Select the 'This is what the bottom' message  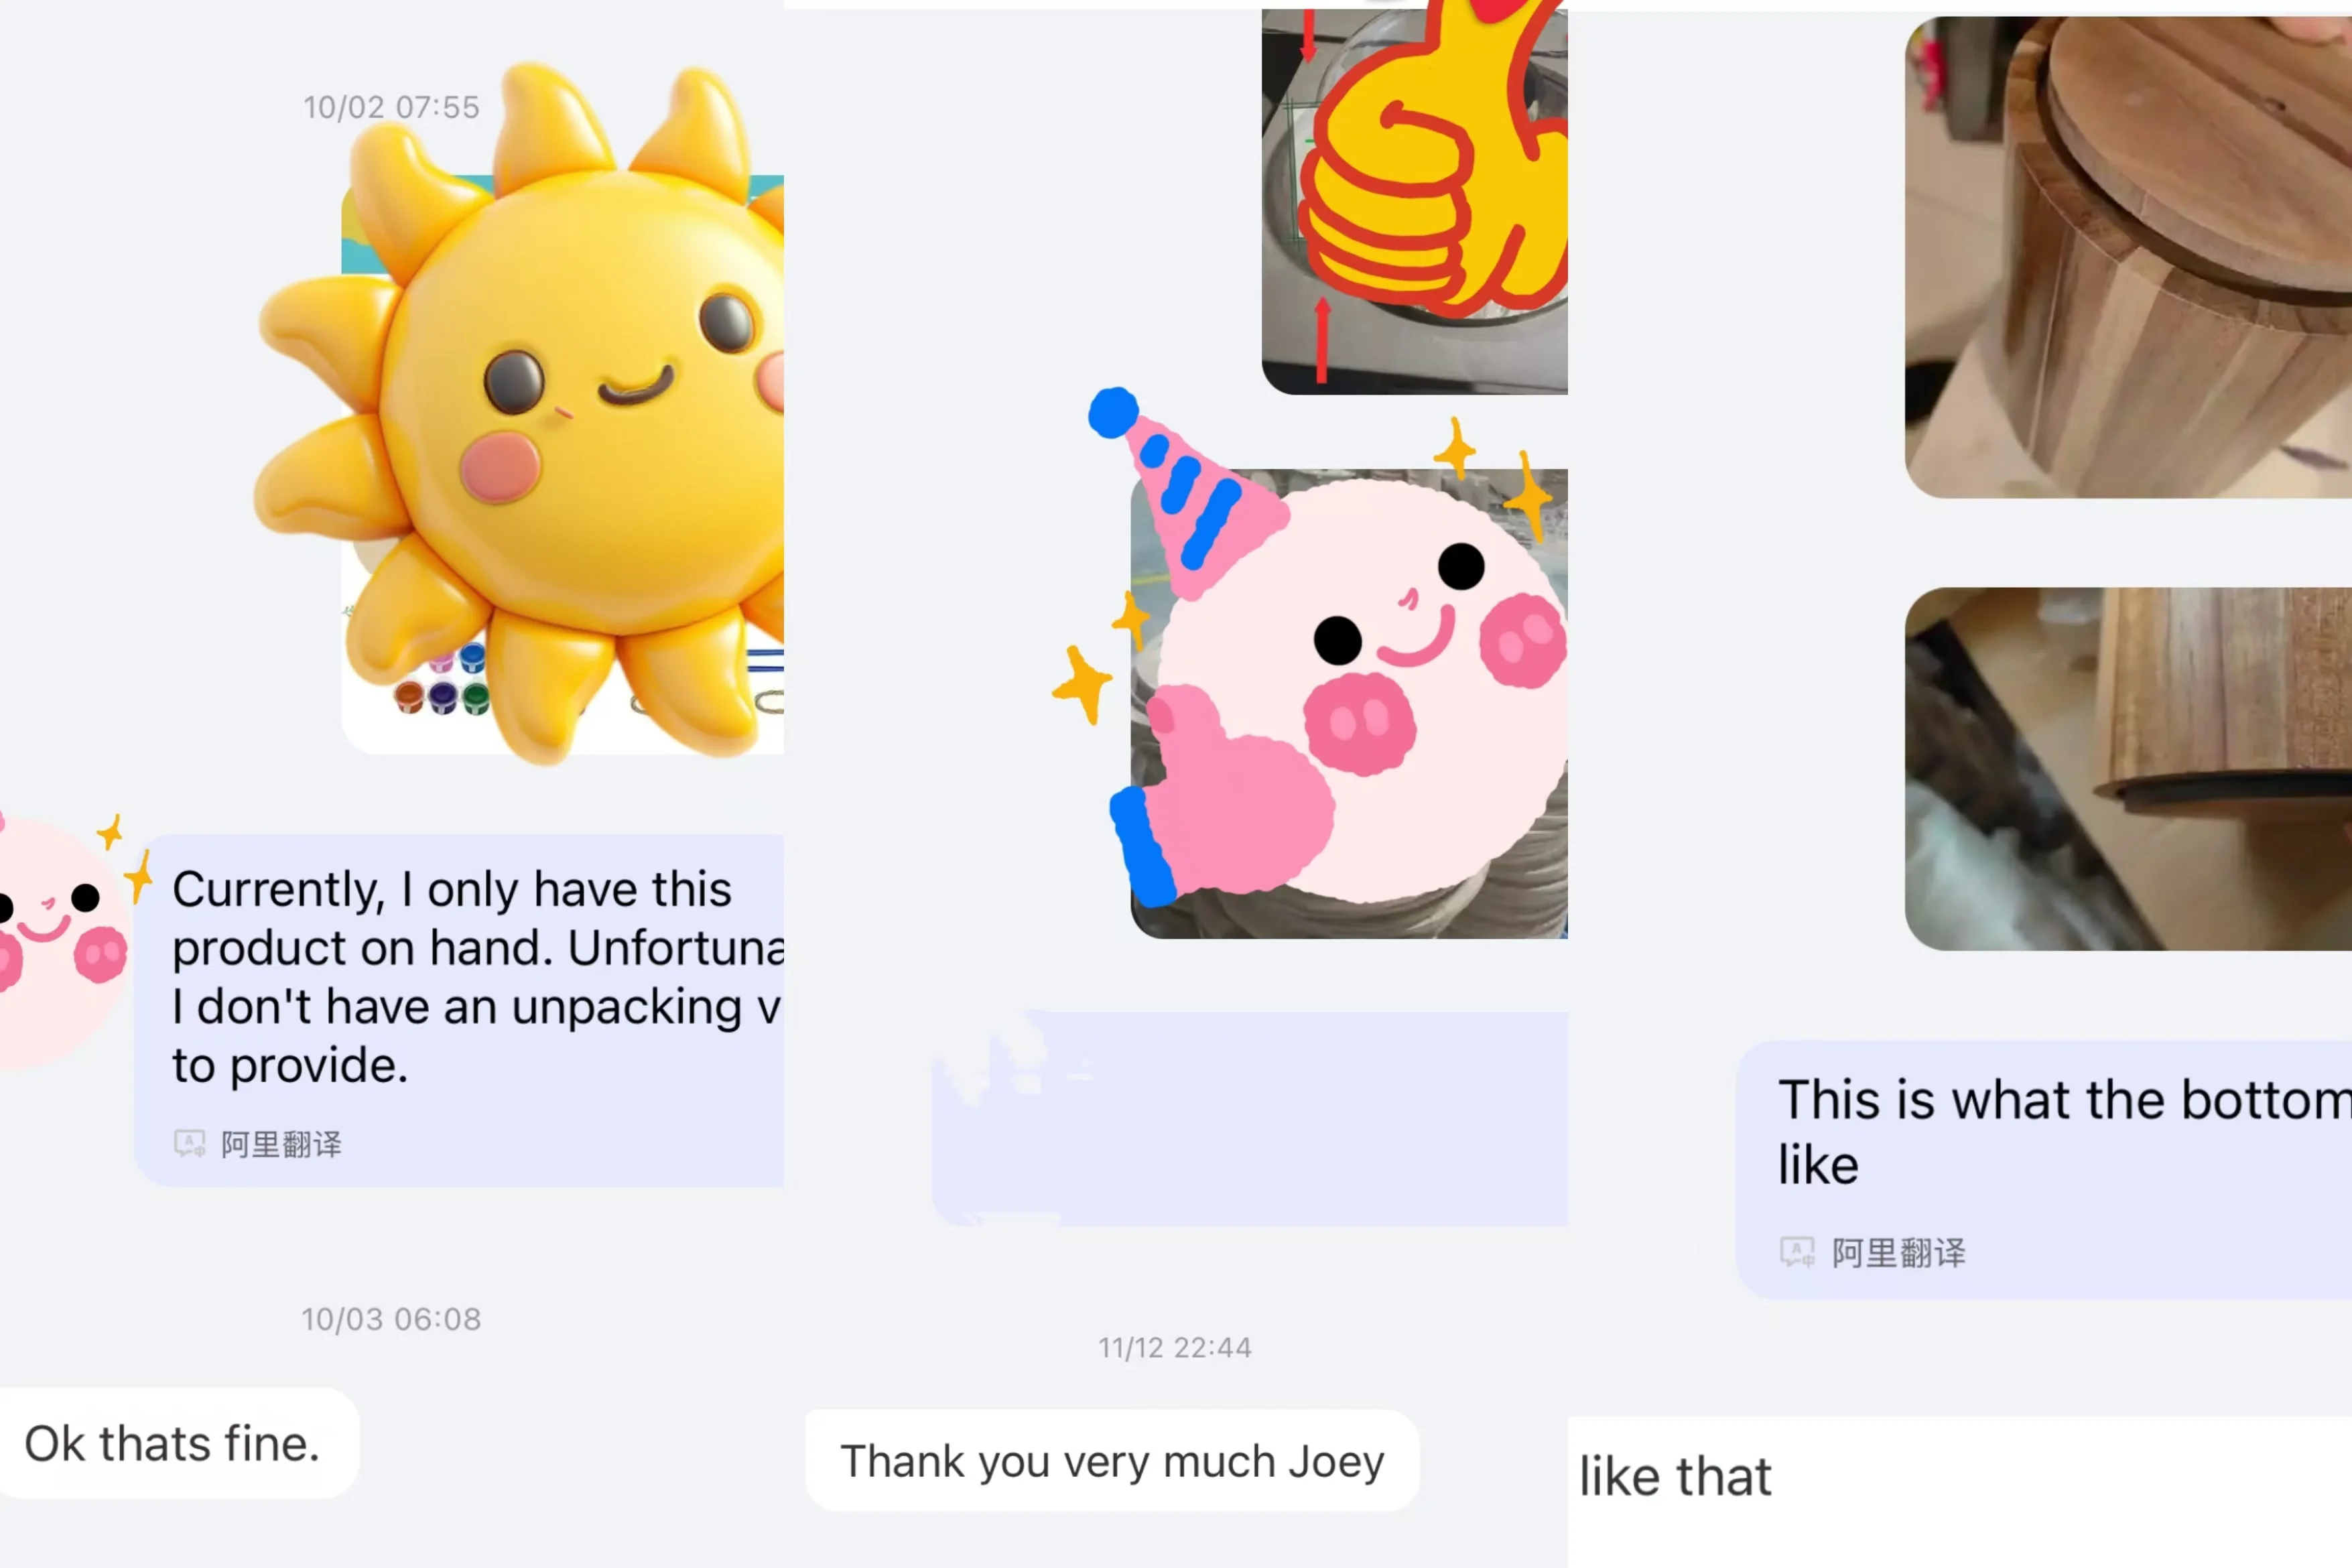(2044, 1170)
